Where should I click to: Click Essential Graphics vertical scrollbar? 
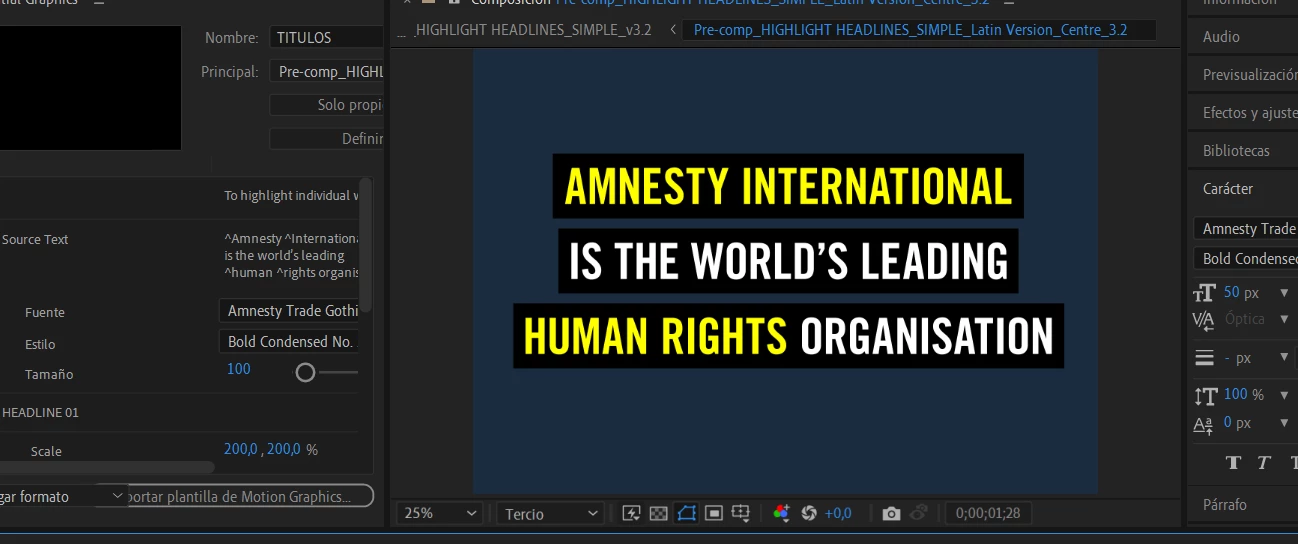click(365, 245)
